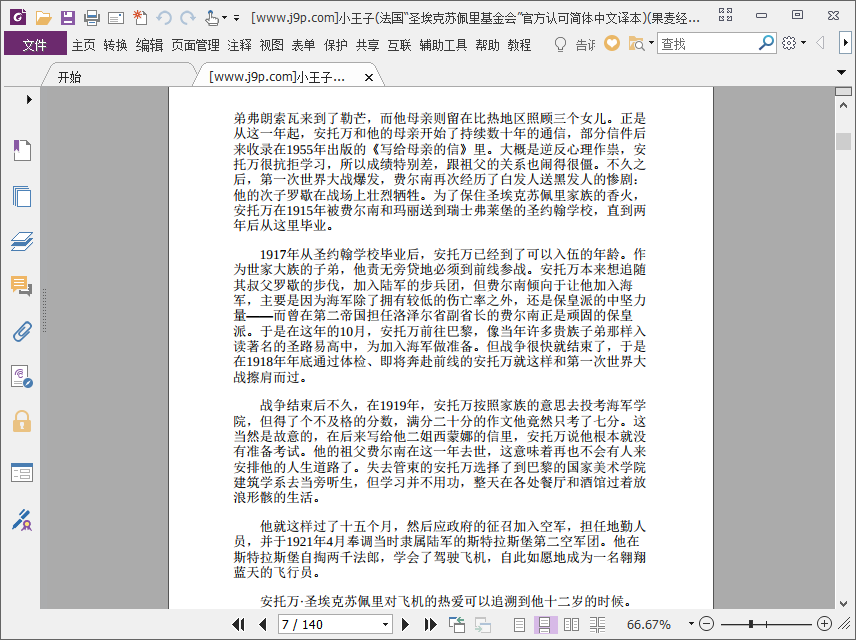
Task: Toggle full screen ribbon mode icon
Action: pos(726,15)
